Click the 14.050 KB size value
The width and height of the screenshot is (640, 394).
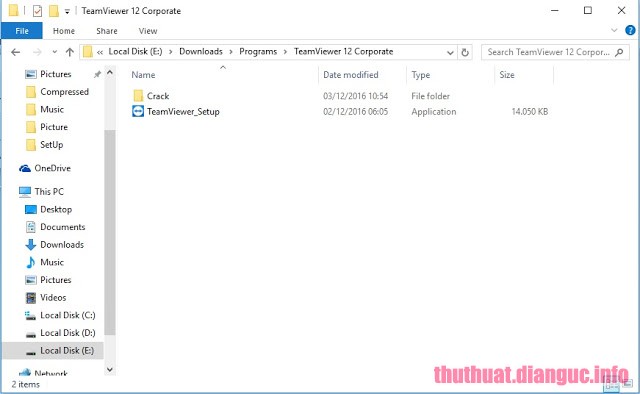(x=530, y=111)
